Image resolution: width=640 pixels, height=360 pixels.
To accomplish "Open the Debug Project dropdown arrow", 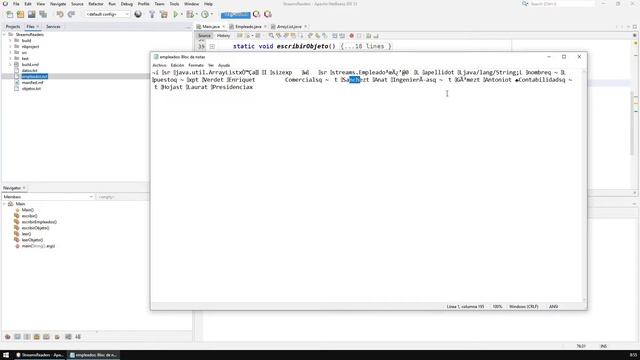I will click(x=196, y=14).
